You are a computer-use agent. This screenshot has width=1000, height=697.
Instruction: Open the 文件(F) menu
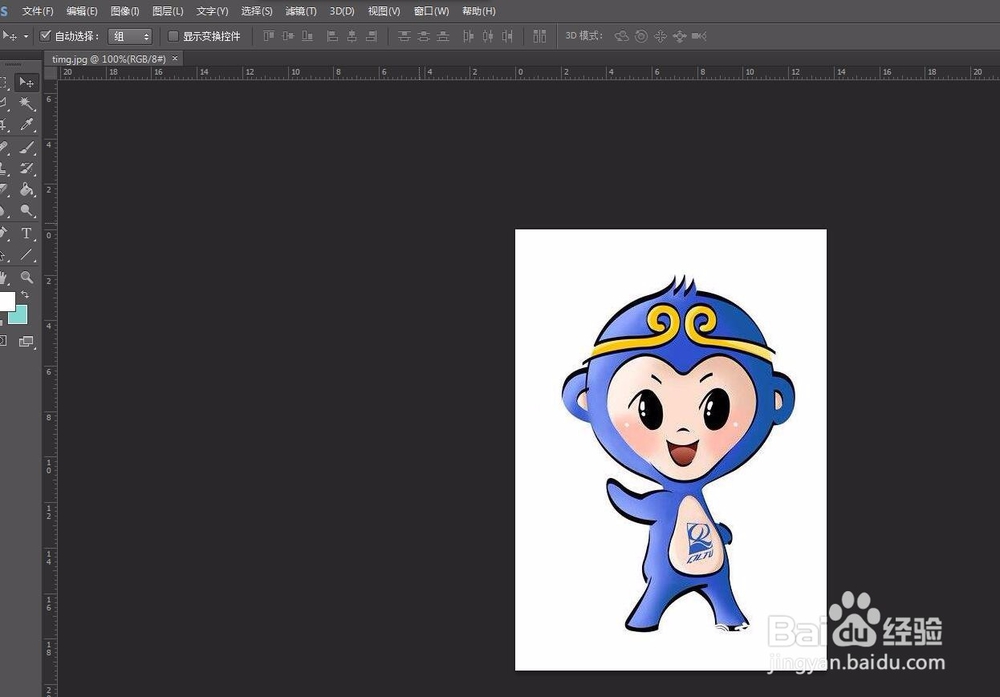(x=38, y=11)
